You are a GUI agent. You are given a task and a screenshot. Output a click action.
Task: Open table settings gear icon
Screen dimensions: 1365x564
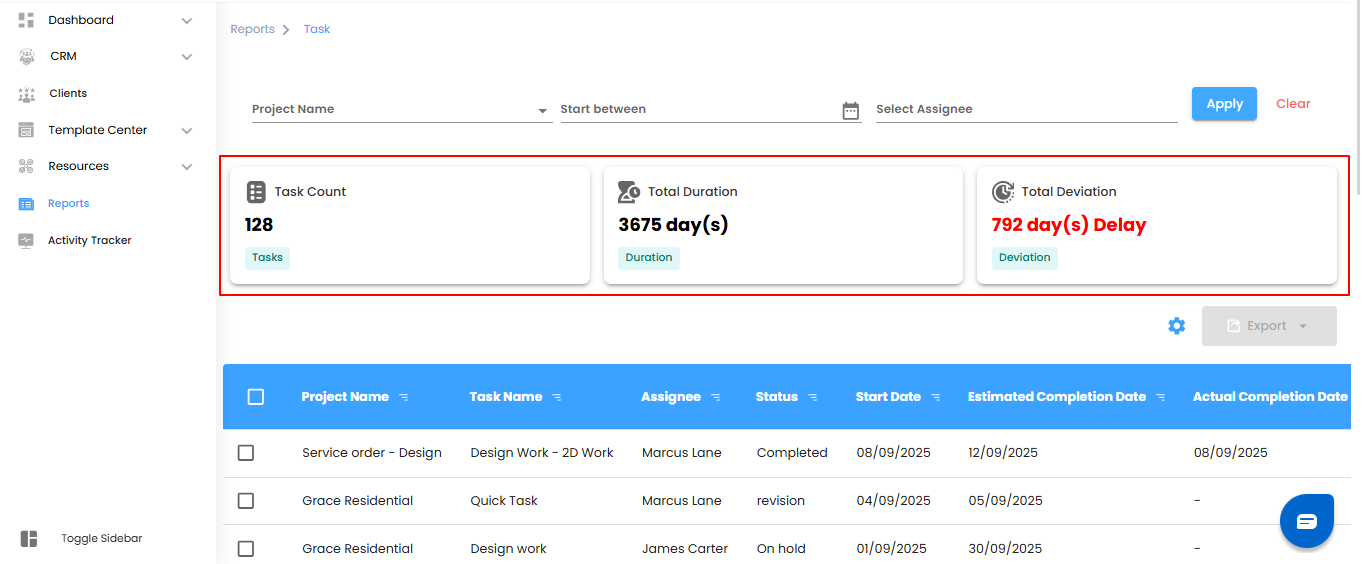click(1177, 326)
